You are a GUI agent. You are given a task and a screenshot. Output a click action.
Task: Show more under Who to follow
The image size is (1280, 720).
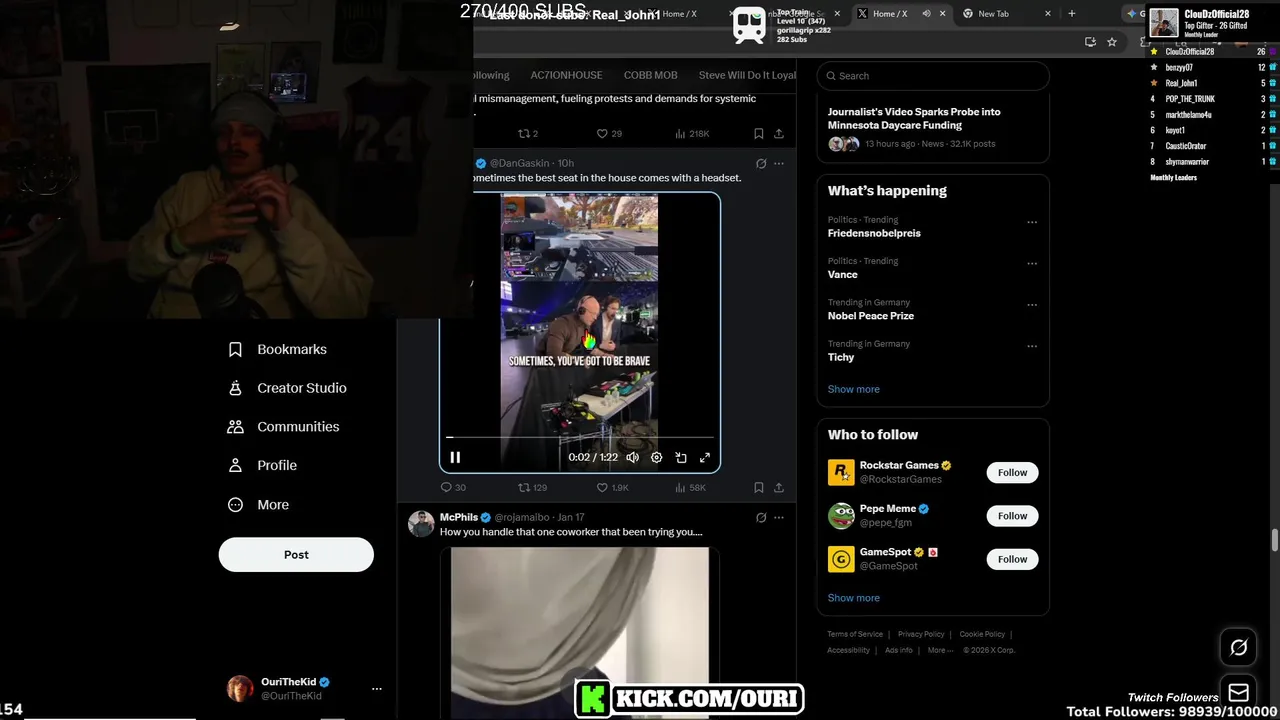[x=854, y=598]
